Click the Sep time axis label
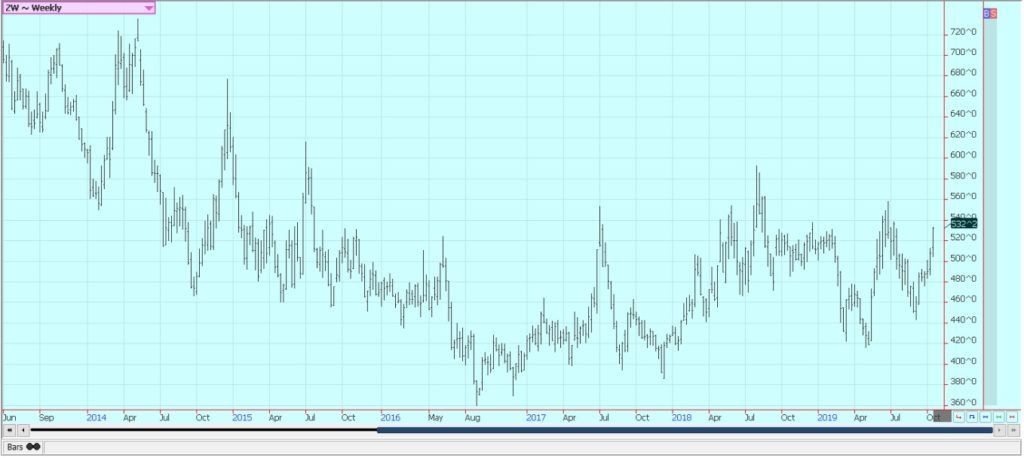Viewport: 1024px width, 458px height. [46, 417]
